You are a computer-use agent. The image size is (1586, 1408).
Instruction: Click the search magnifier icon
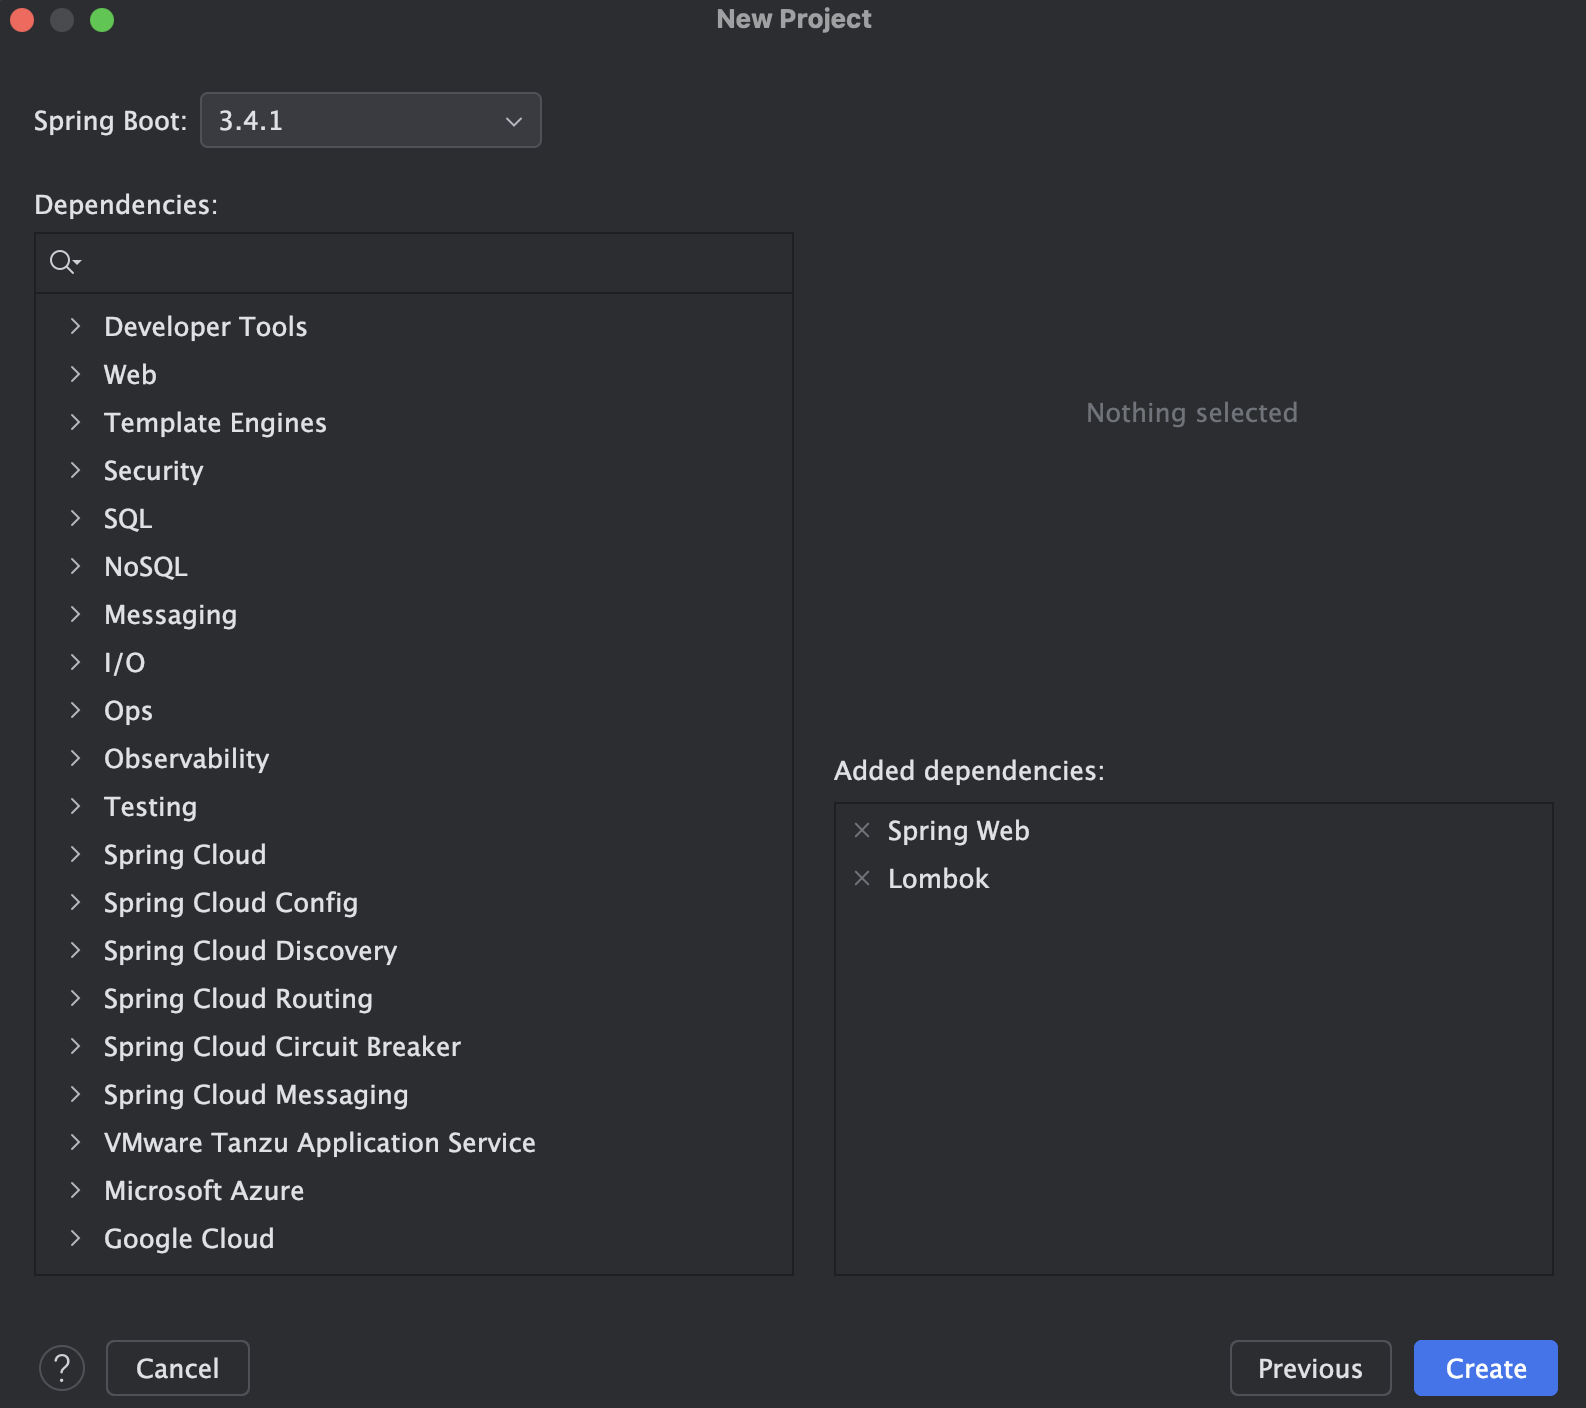(x=65, y=262)
